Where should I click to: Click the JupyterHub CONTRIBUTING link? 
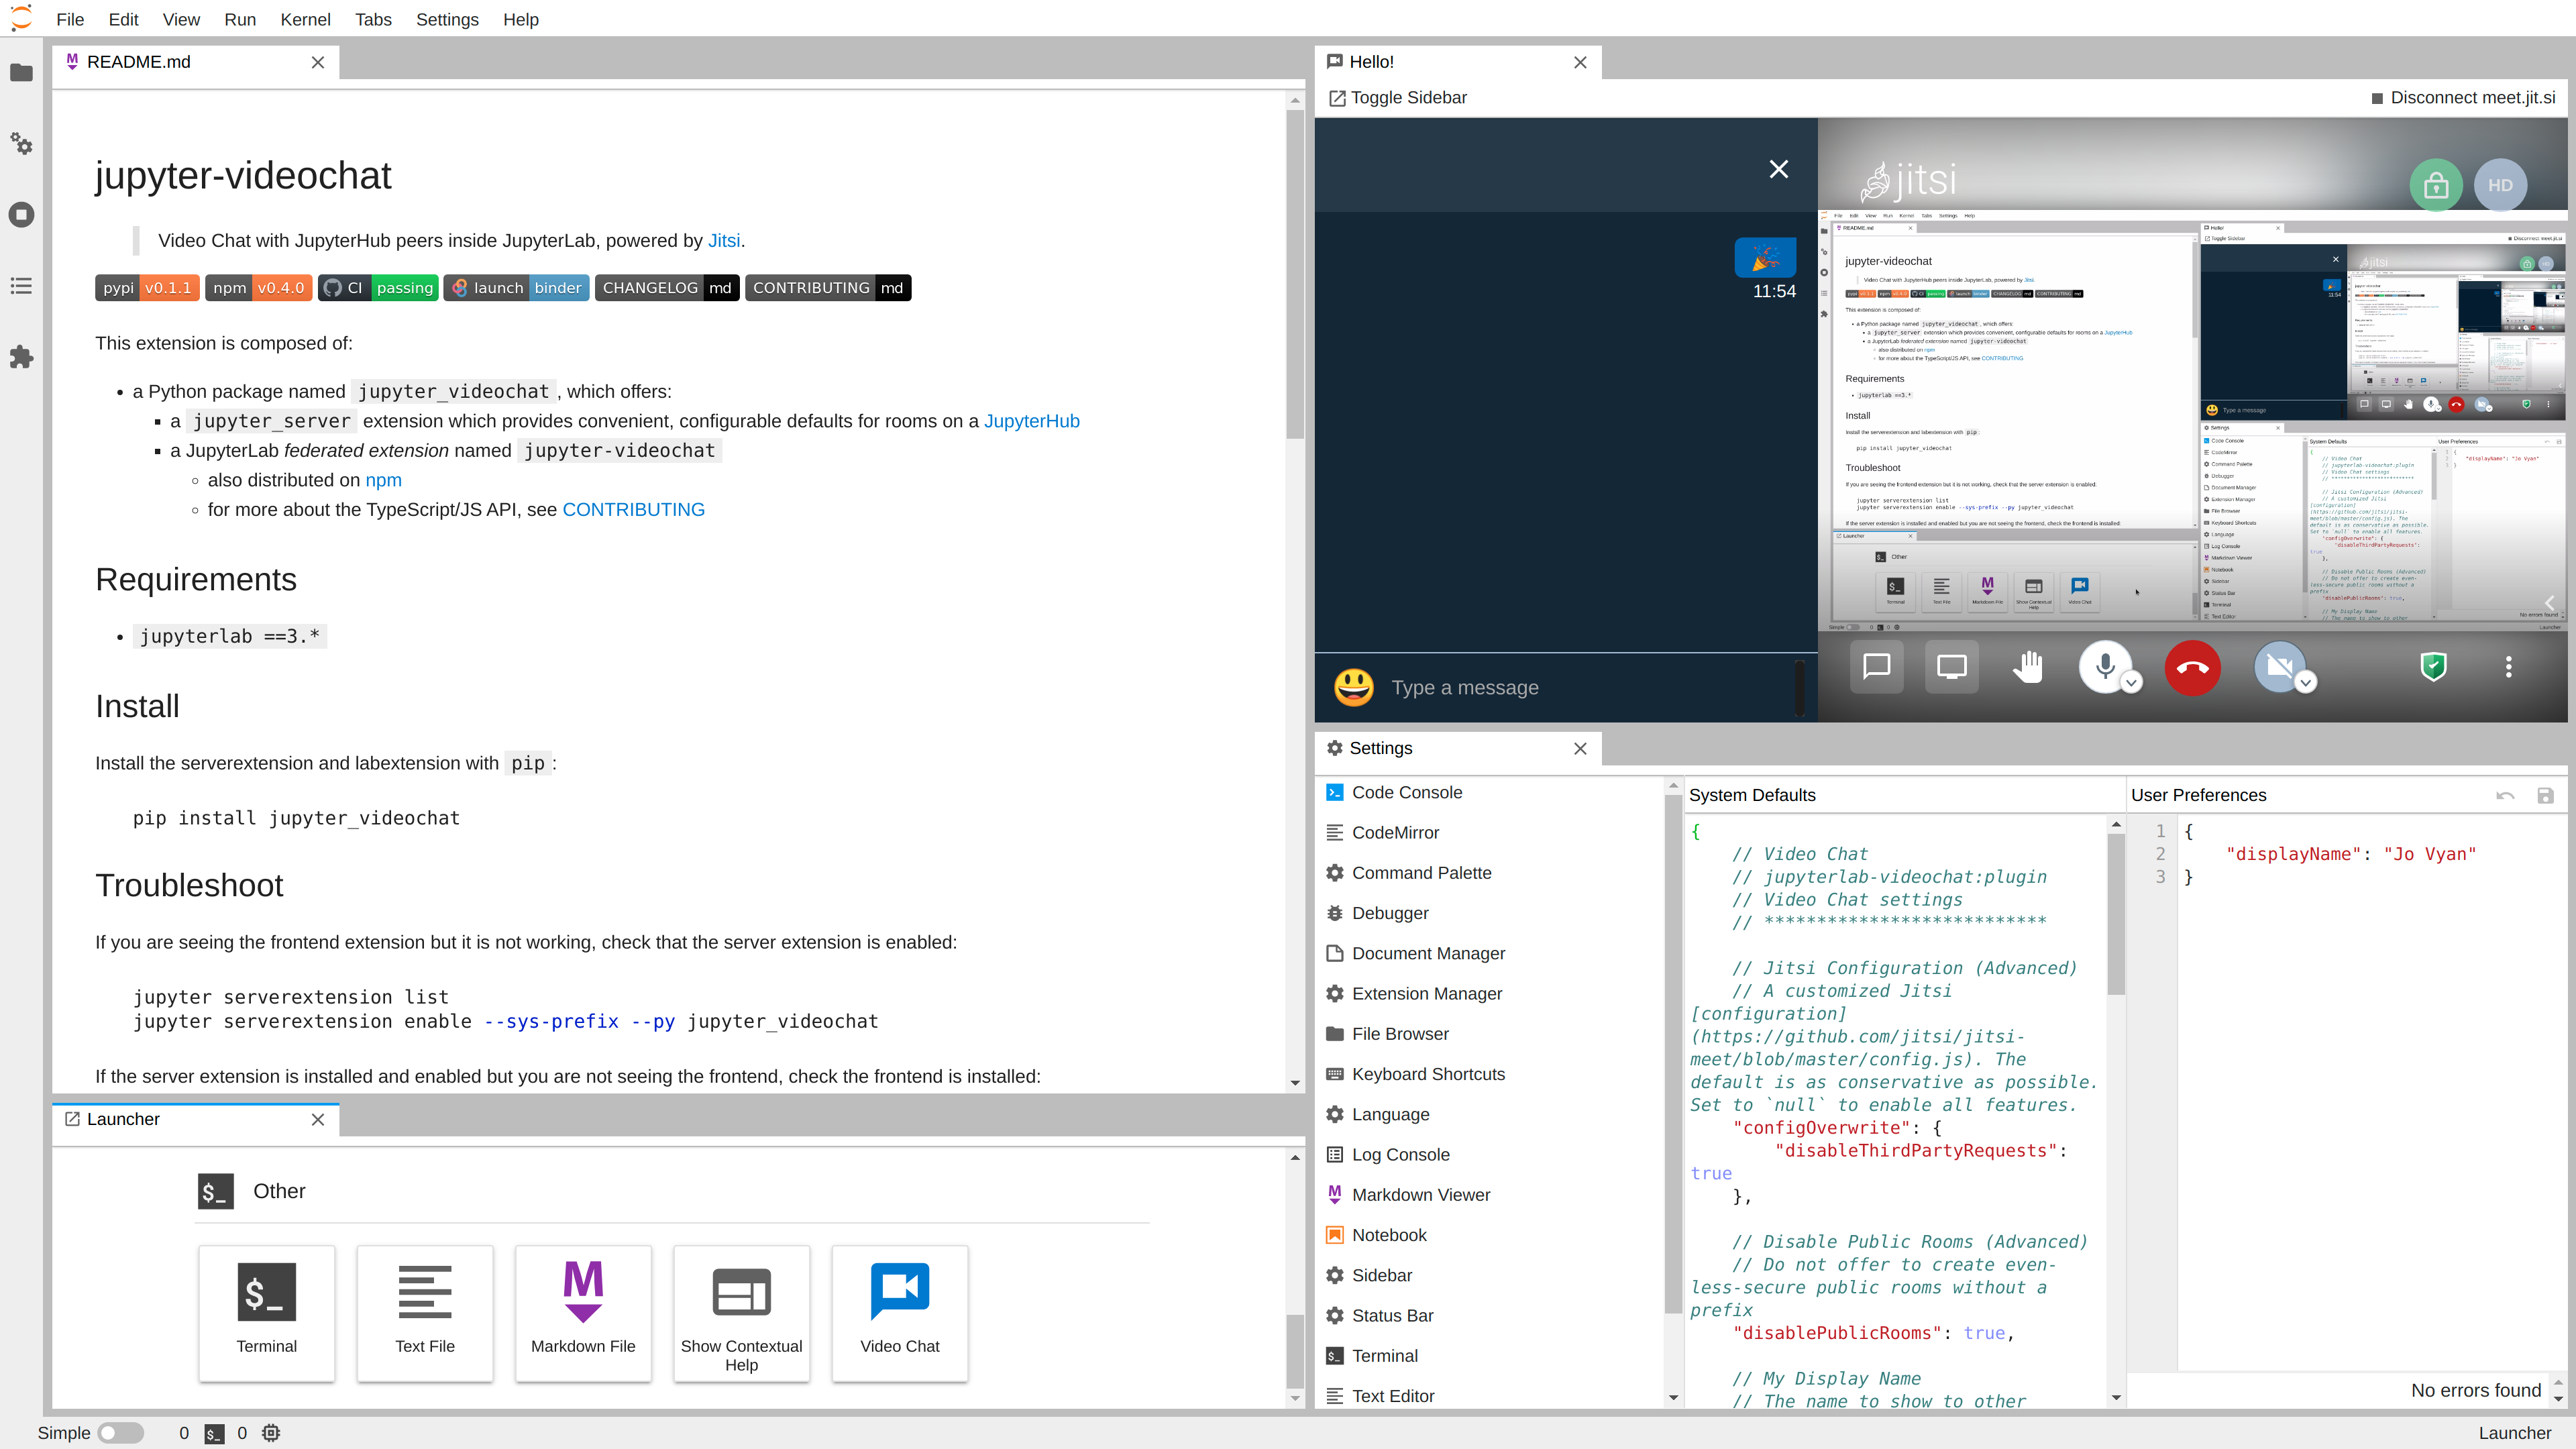[x=633, y=510]
